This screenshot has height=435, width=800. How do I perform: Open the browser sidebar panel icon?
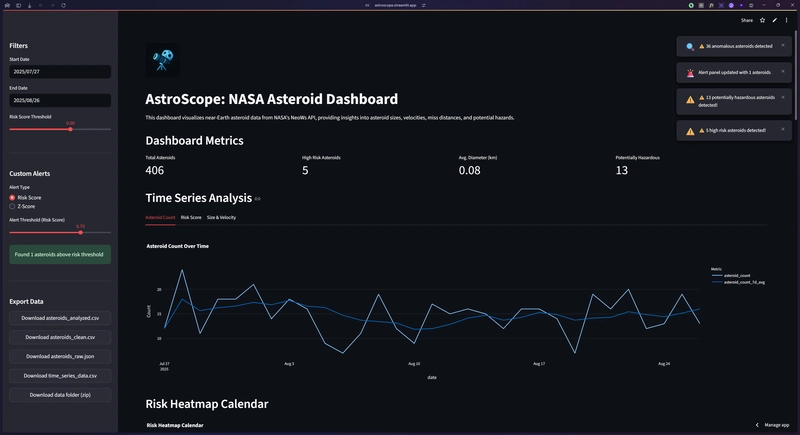[18, 5]
